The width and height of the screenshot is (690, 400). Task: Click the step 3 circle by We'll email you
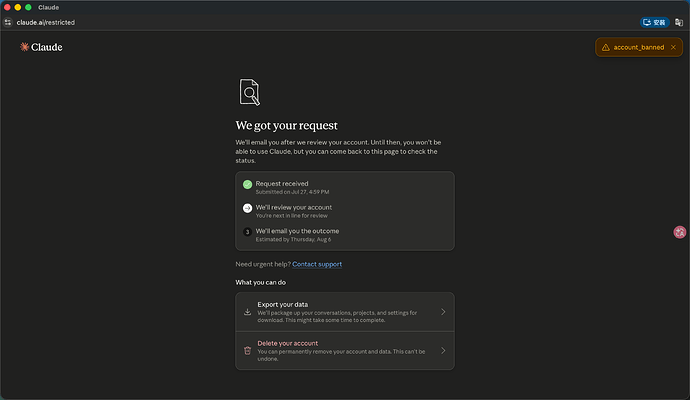point(247,232)
